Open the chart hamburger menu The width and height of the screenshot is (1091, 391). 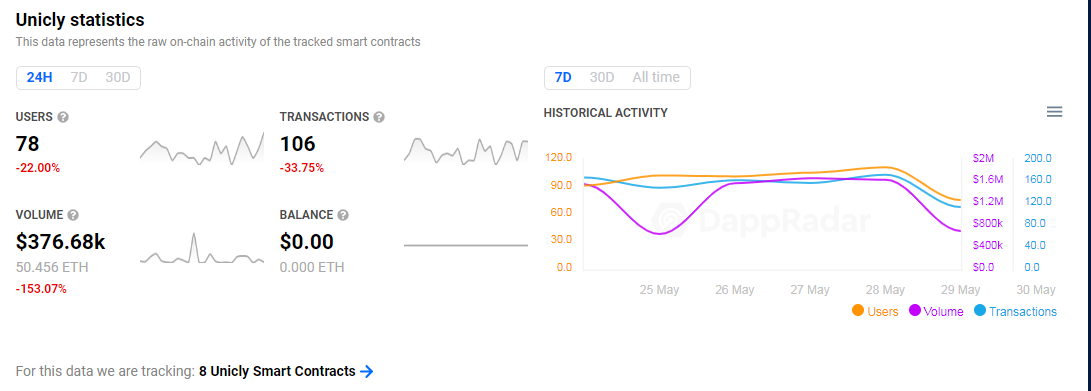coord(1055,112)
